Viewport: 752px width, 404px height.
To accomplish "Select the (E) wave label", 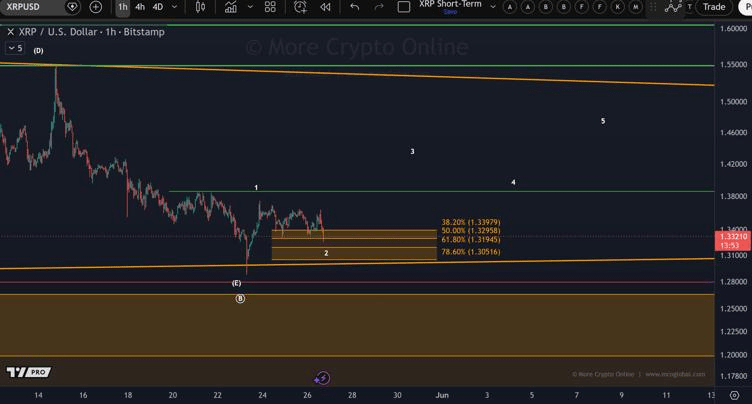I will click(236, 284).
